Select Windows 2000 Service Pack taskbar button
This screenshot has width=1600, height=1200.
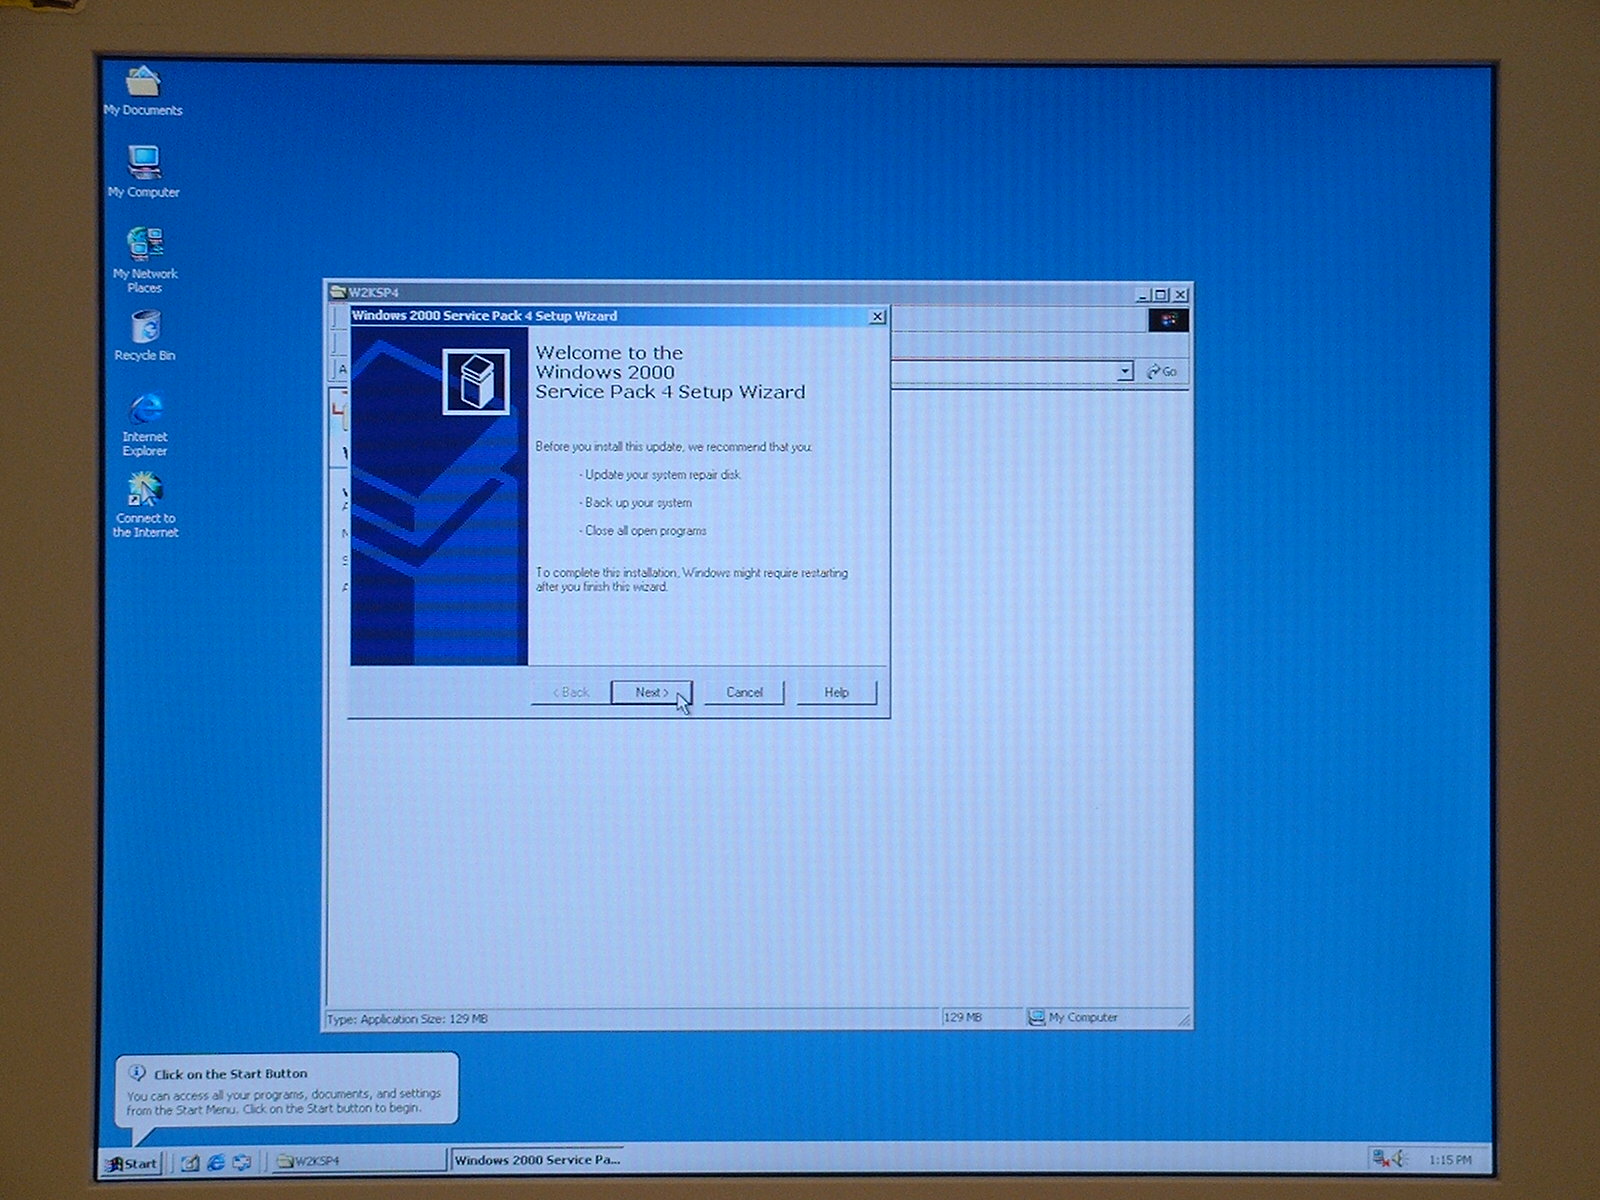(537, 1160)
